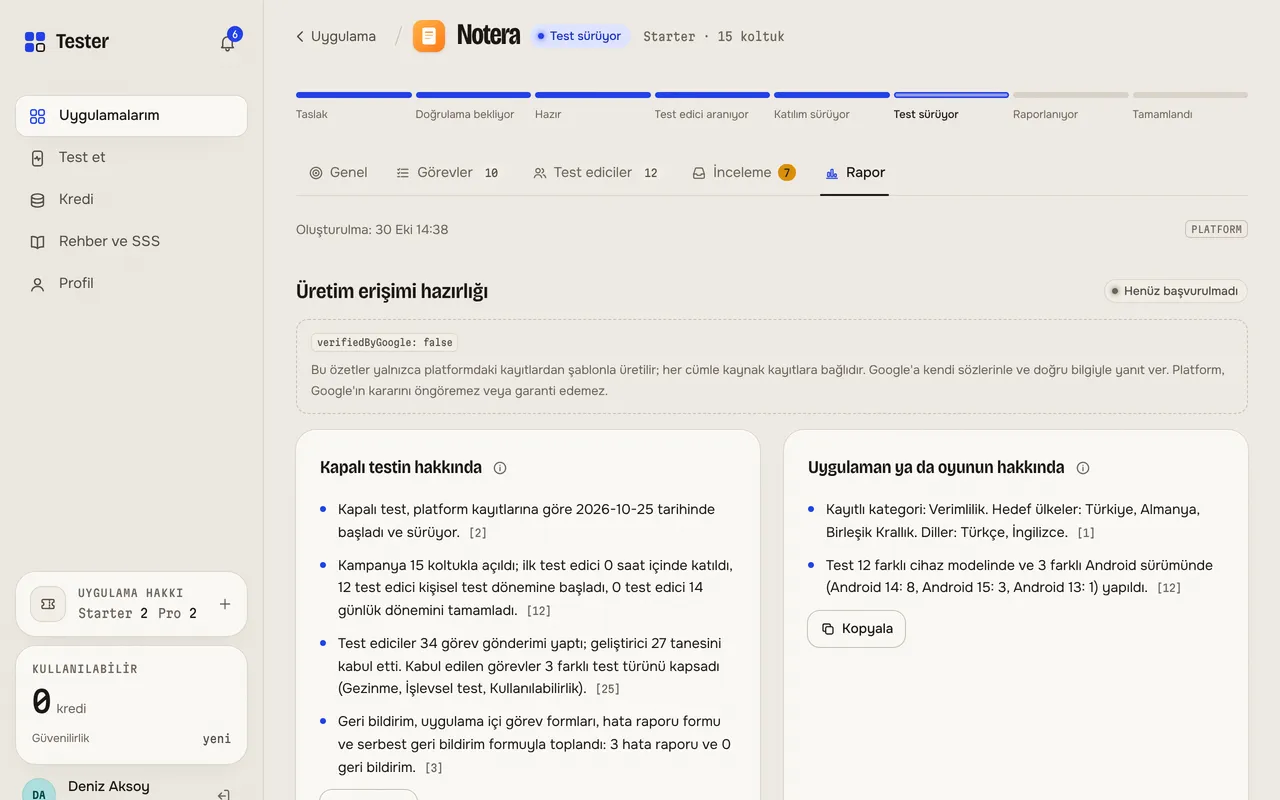Click the Starter · 15 koltuk text

[714, 37]
